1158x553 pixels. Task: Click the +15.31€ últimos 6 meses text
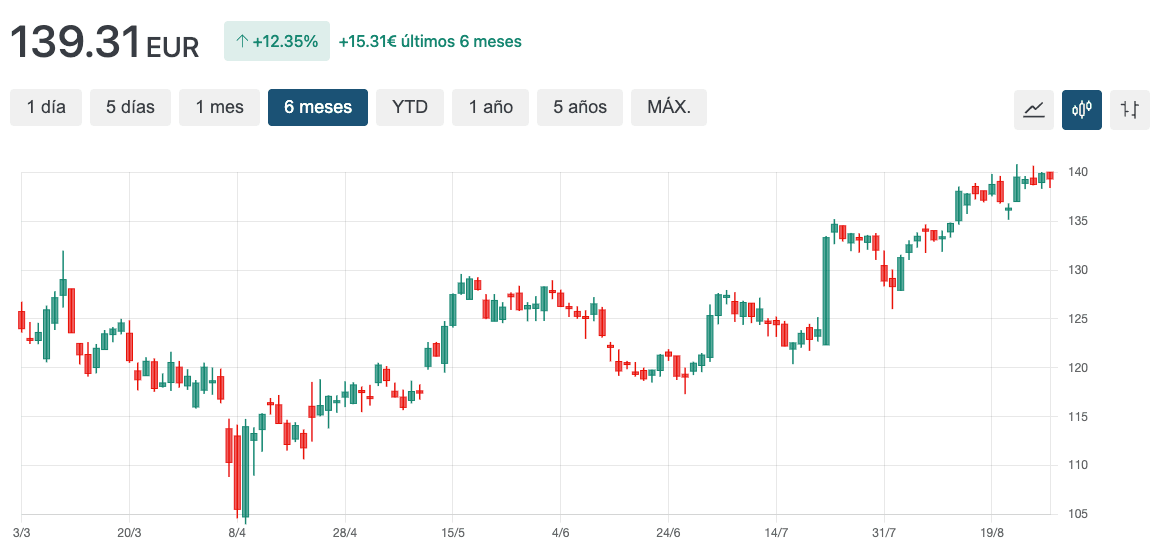[430, 42]
